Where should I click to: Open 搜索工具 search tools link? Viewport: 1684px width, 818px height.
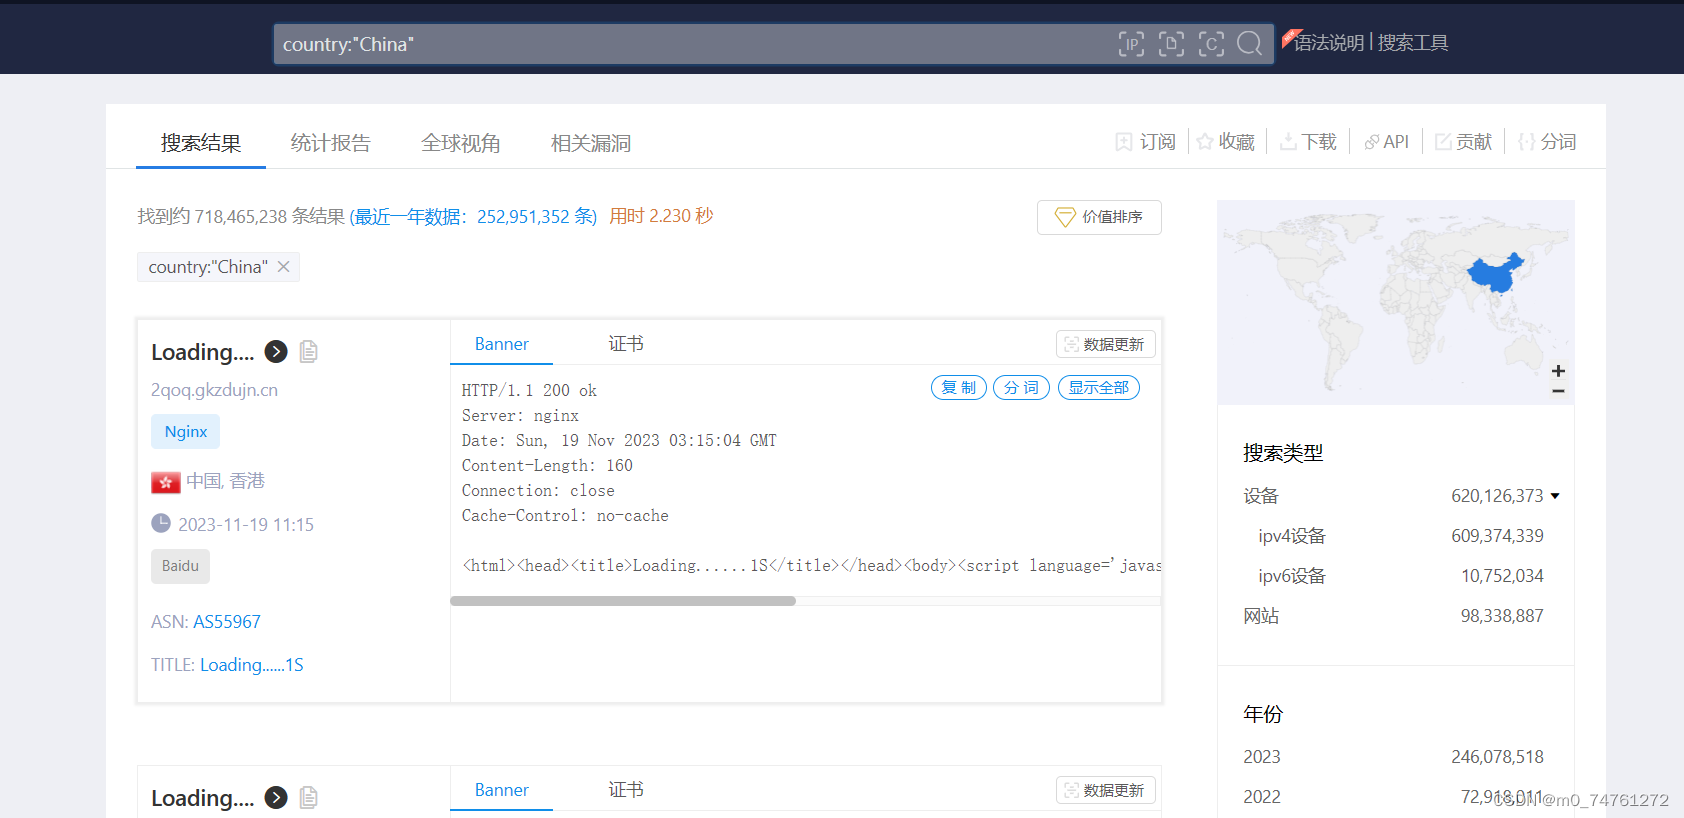[x=1413, y=43]
